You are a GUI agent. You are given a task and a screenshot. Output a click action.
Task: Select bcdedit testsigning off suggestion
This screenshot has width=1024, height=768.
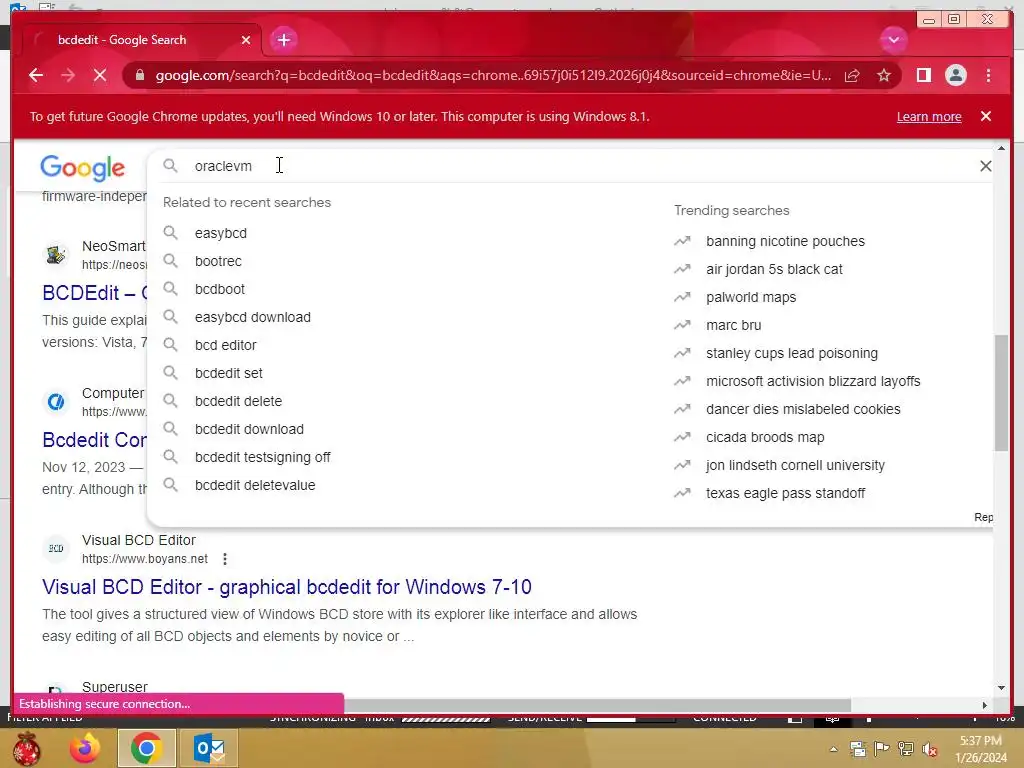[x=263, y=457]
